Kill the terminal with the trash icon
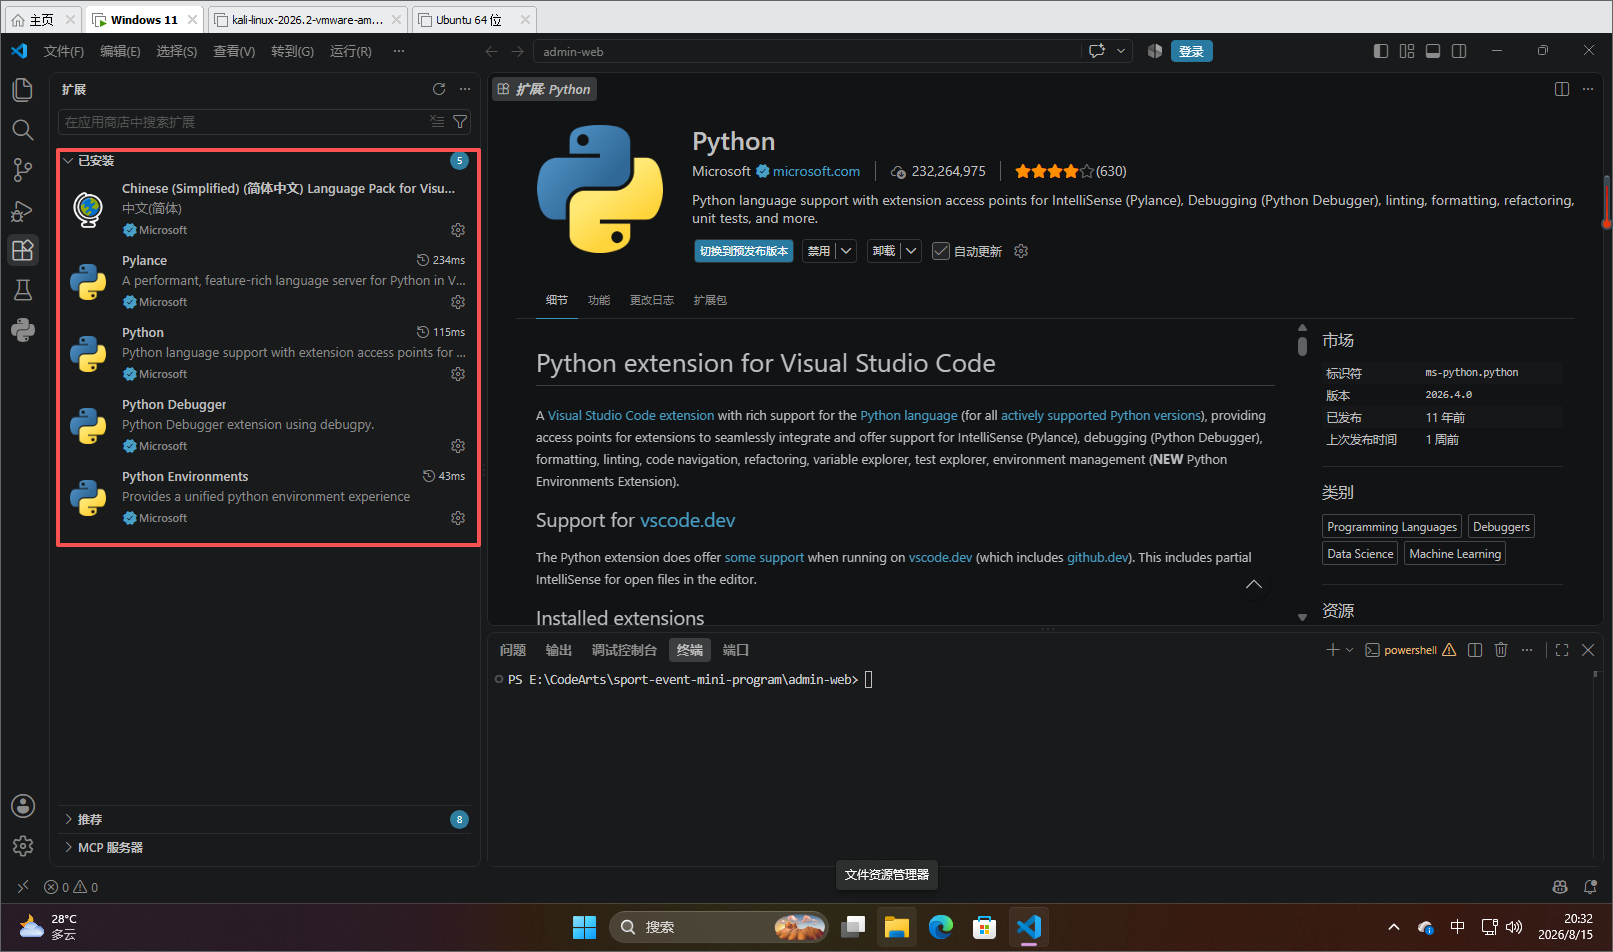The width and height of the screenshot is (1613, 952). click(x=1501, y=650)
